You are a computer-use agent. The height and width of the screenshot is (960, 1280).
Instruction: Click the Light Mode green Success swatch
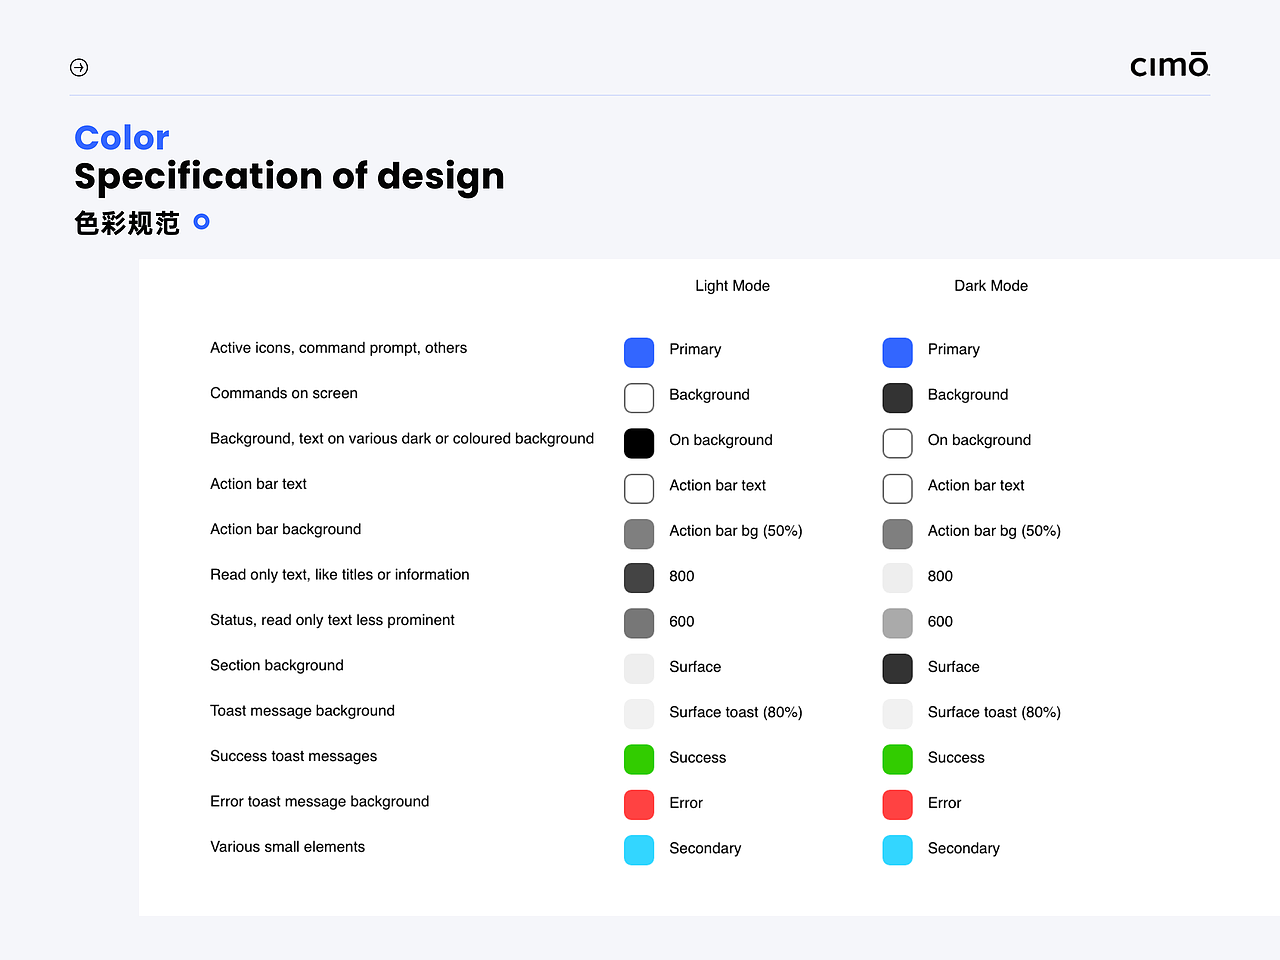point(639,759)
